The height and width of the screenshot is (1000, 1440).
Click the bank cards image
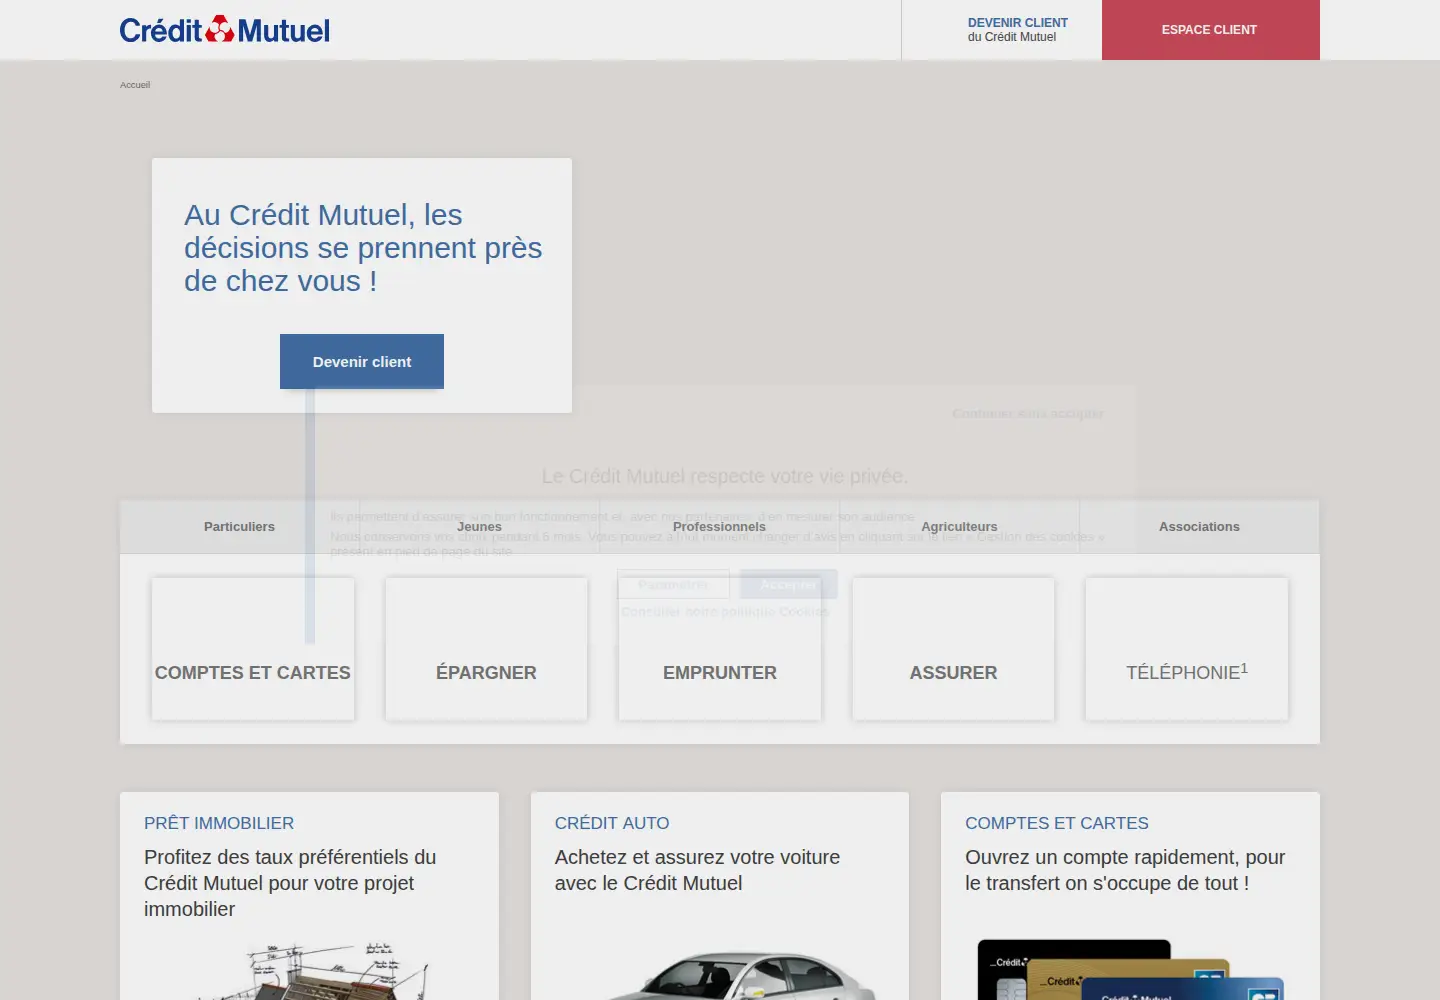tap(1130, 970)
